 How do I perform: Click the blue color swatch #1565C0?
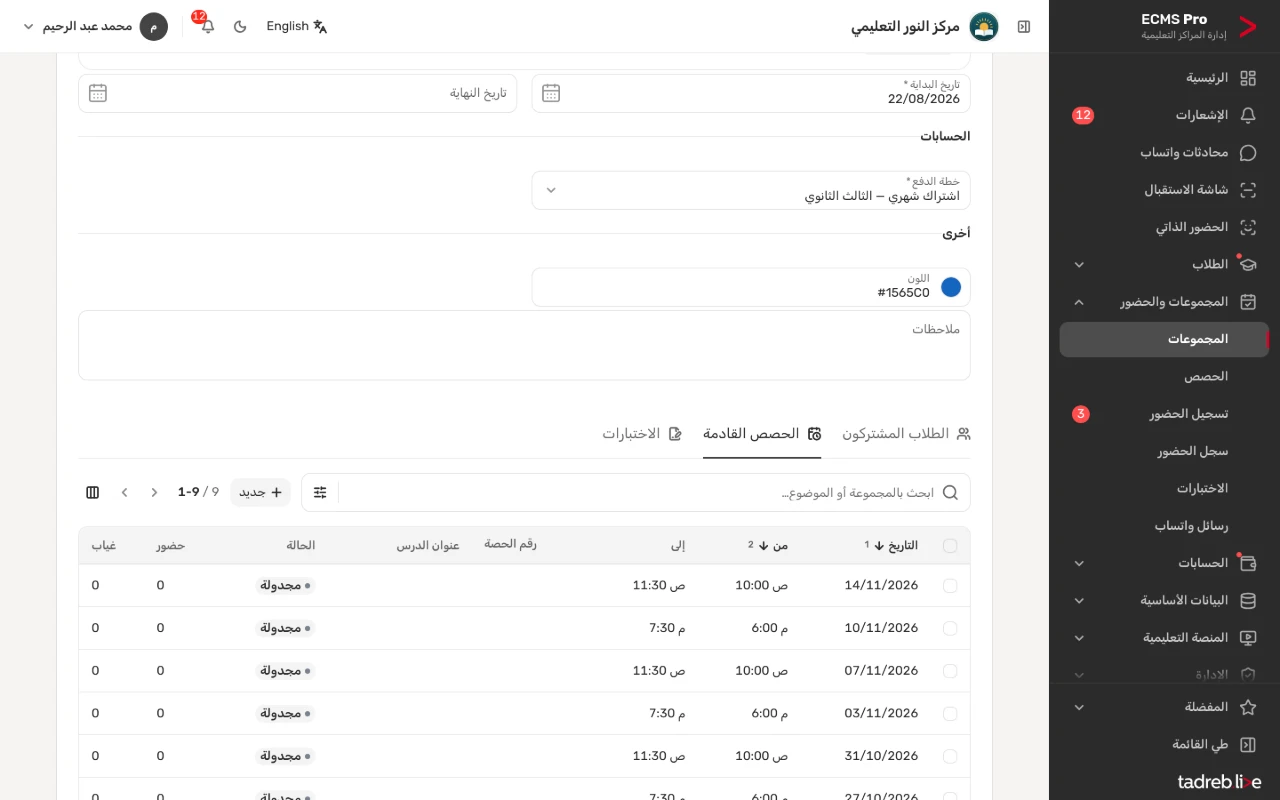pyautogui.click(x=951, y=287)
